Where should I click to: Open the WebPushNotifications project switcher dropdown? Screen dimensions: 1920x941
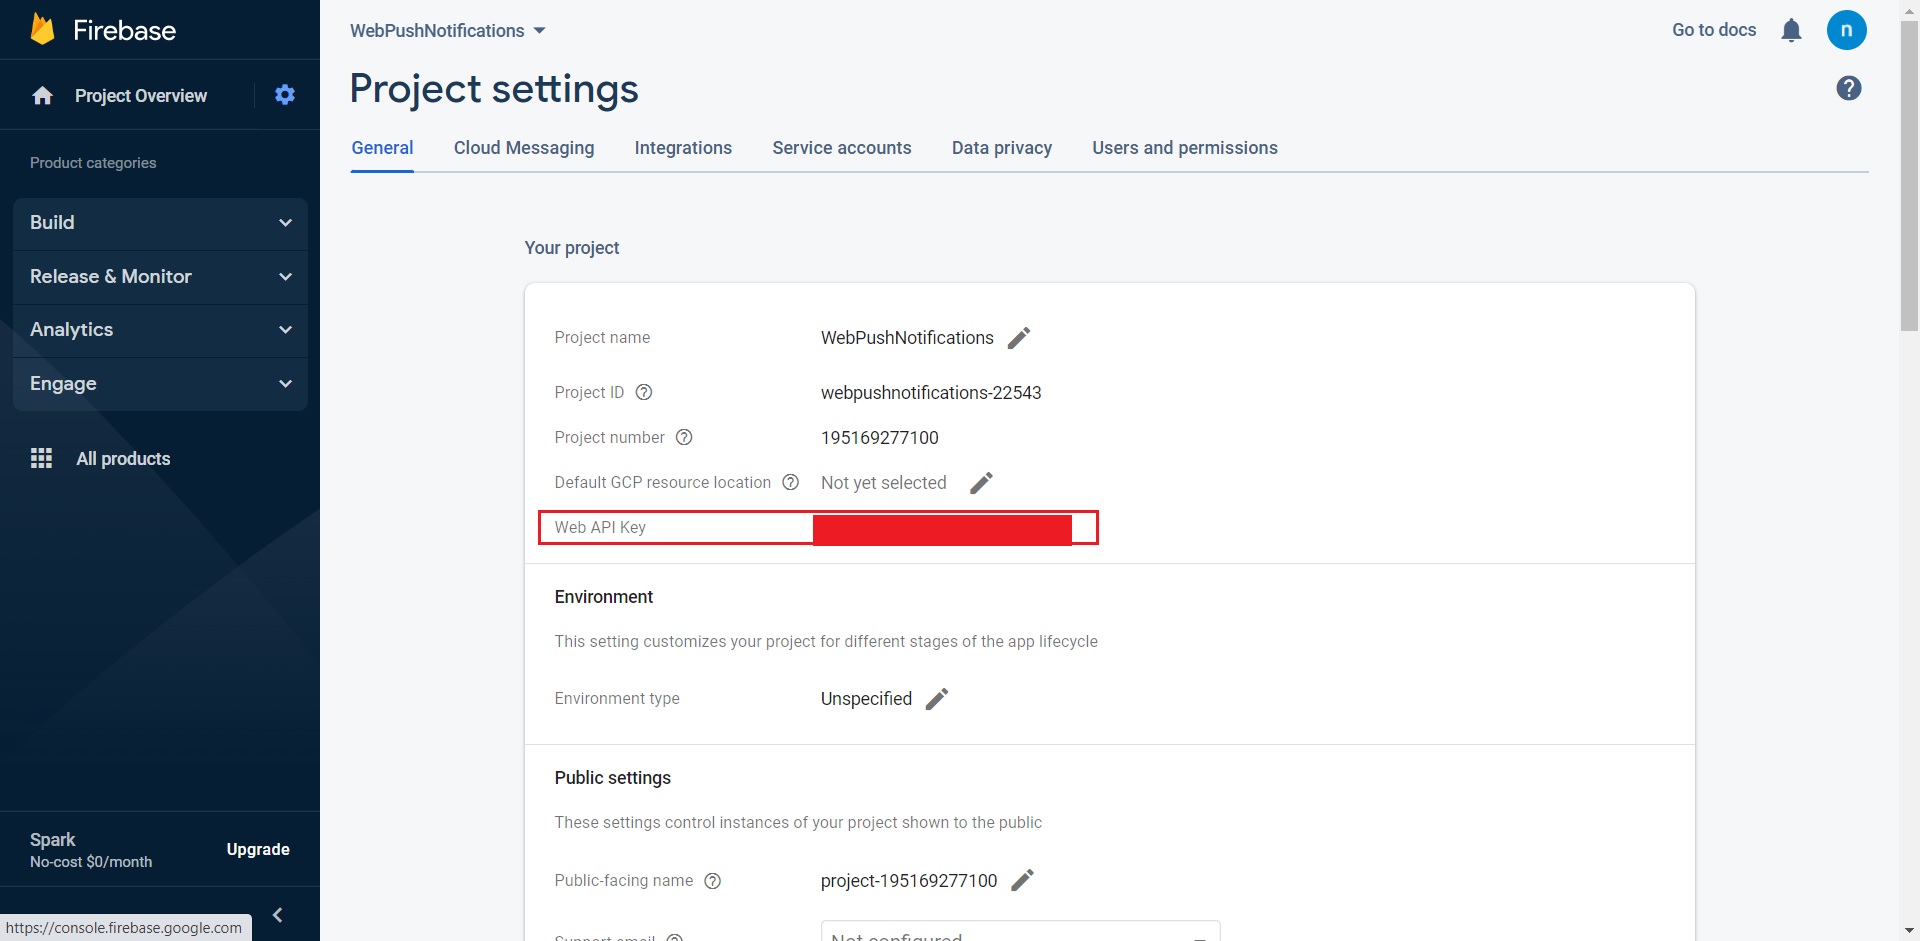(x=448, y=31)
